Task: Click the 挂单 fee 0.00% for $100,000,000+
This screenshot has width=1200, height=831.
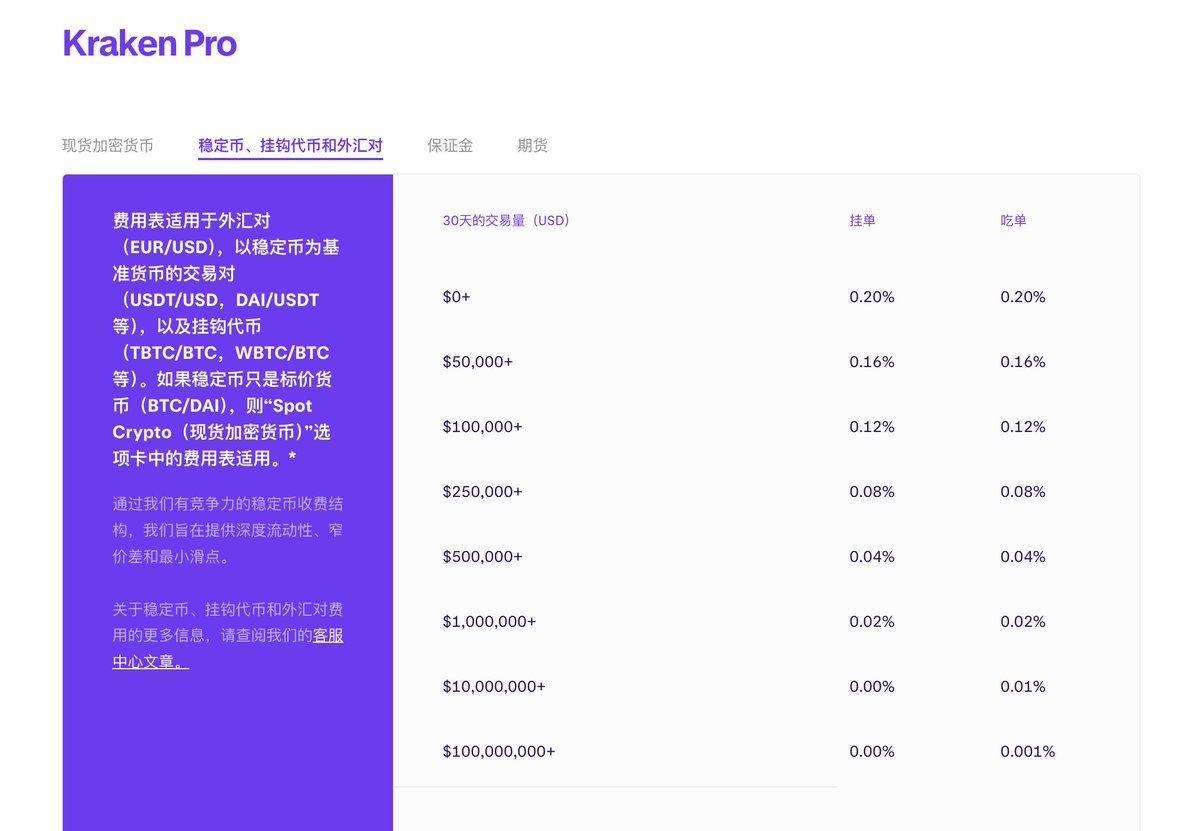Action: click(872, 752)
